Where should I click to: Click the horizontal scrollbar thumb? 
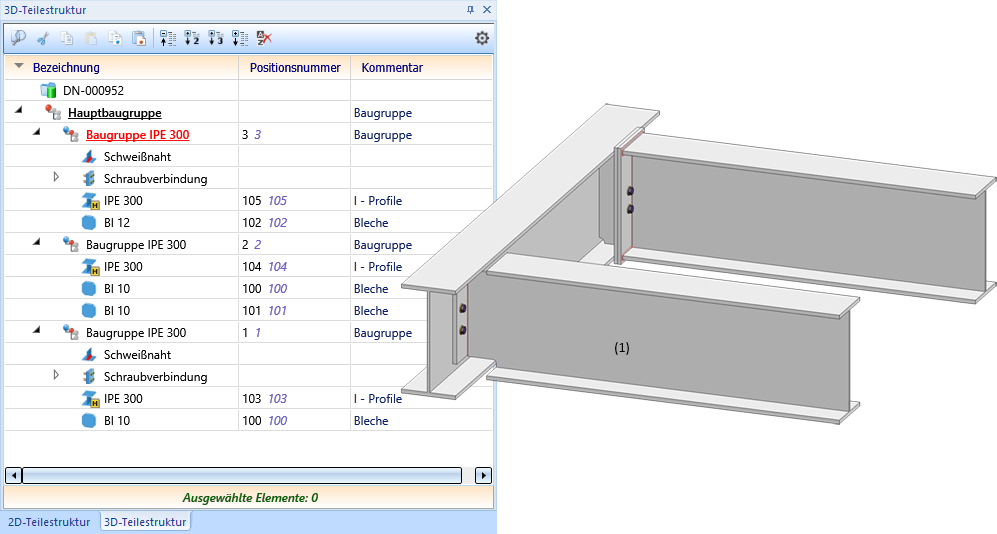242,475
